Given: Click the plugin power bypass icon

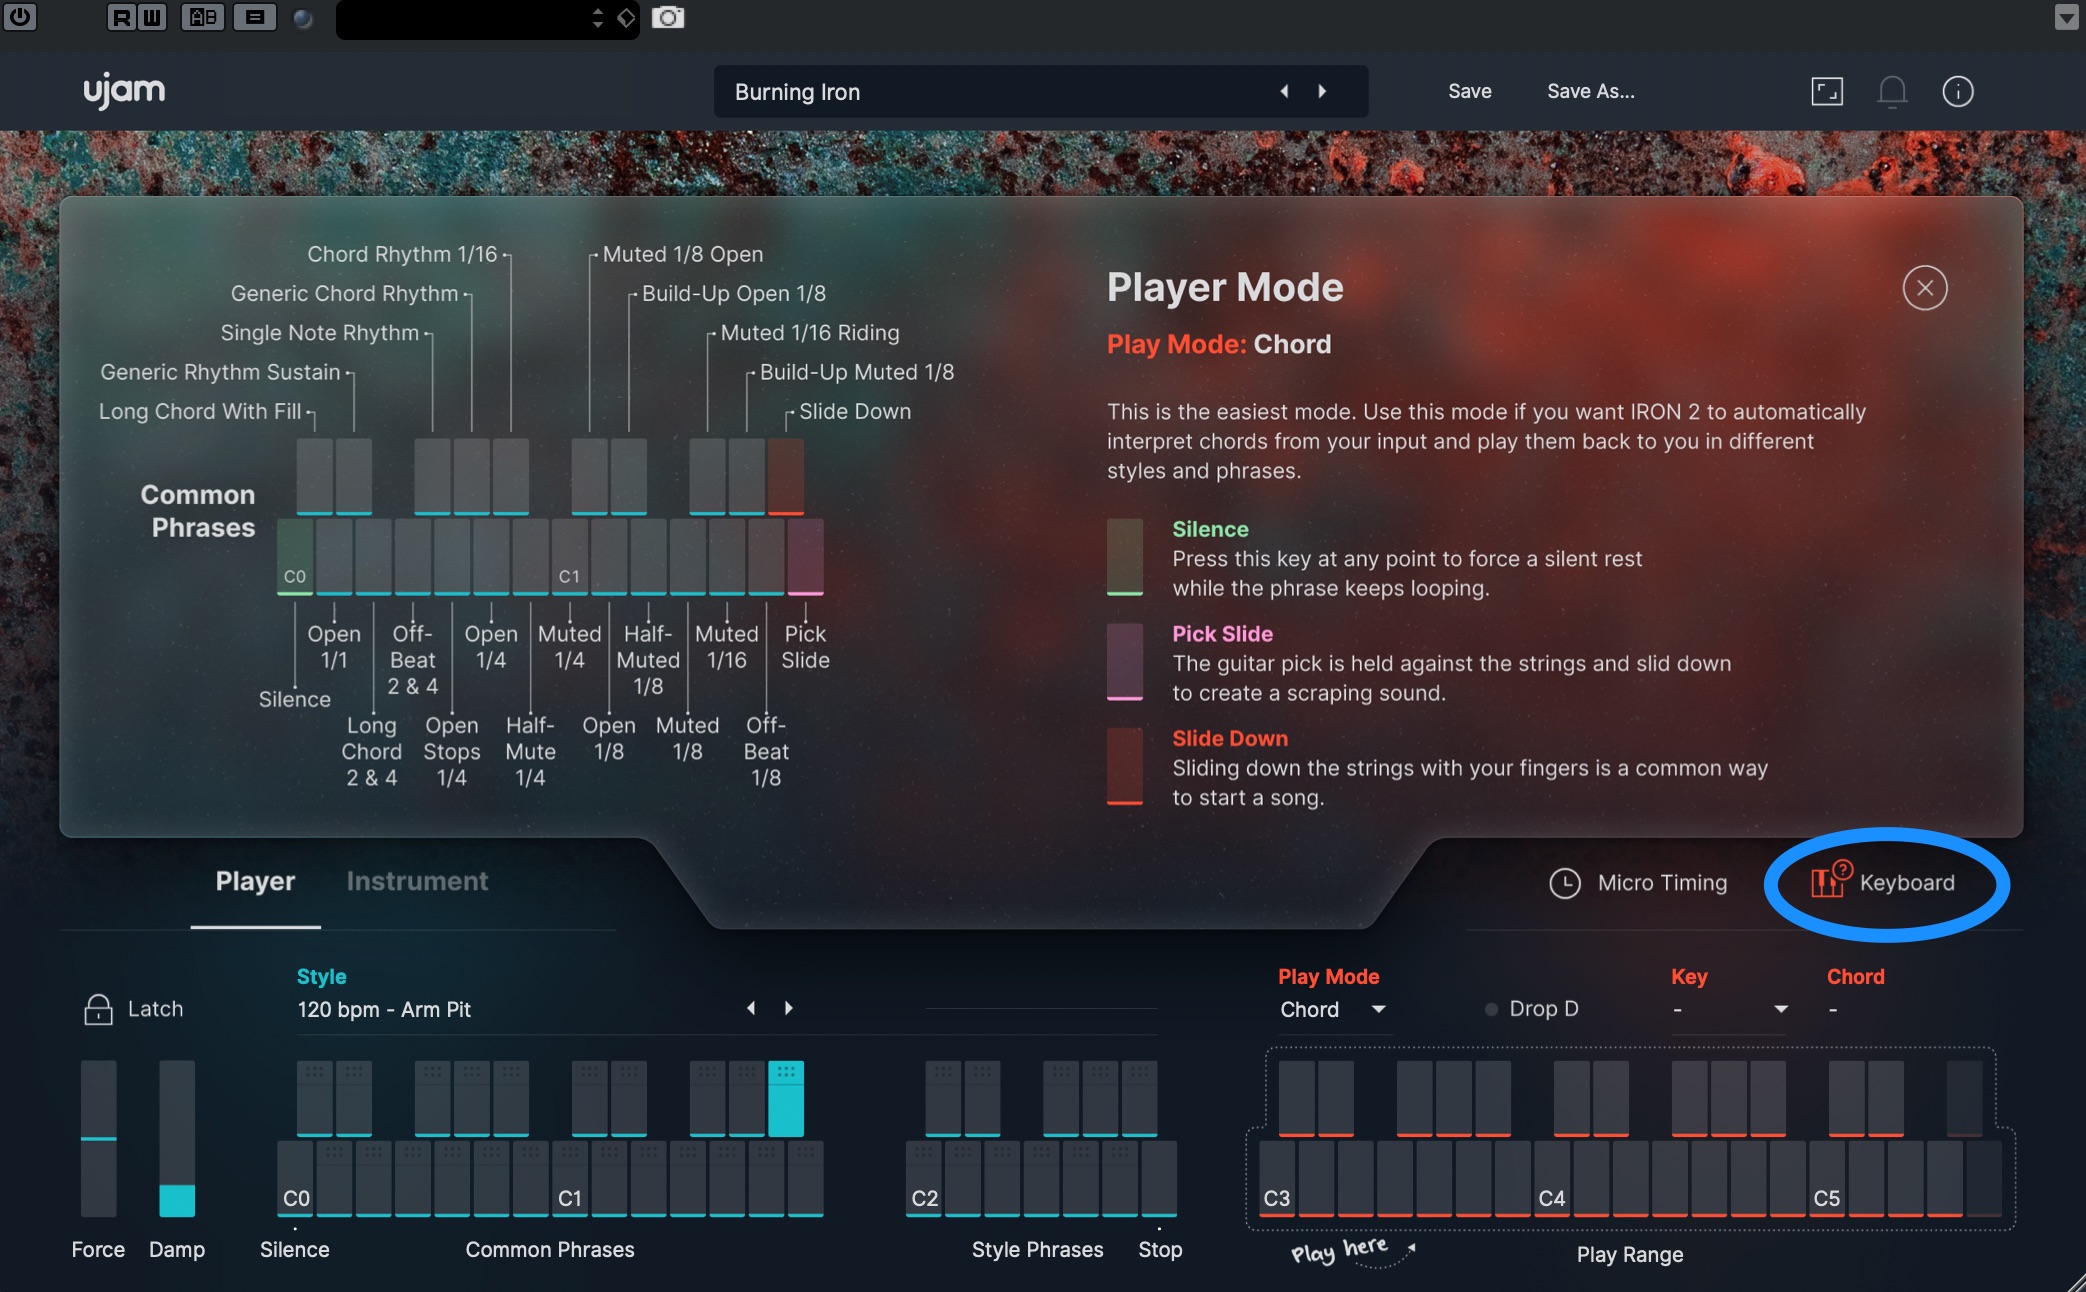Looking at the screenshot, I should [x=19, y=17].
